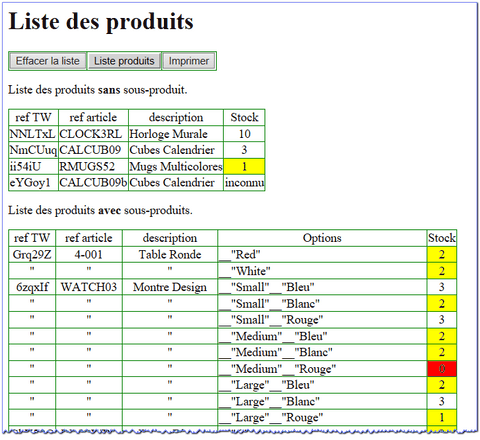Click the "Liste produits" button
Viewport: 480px width, 440px height.
coord(124,61)
